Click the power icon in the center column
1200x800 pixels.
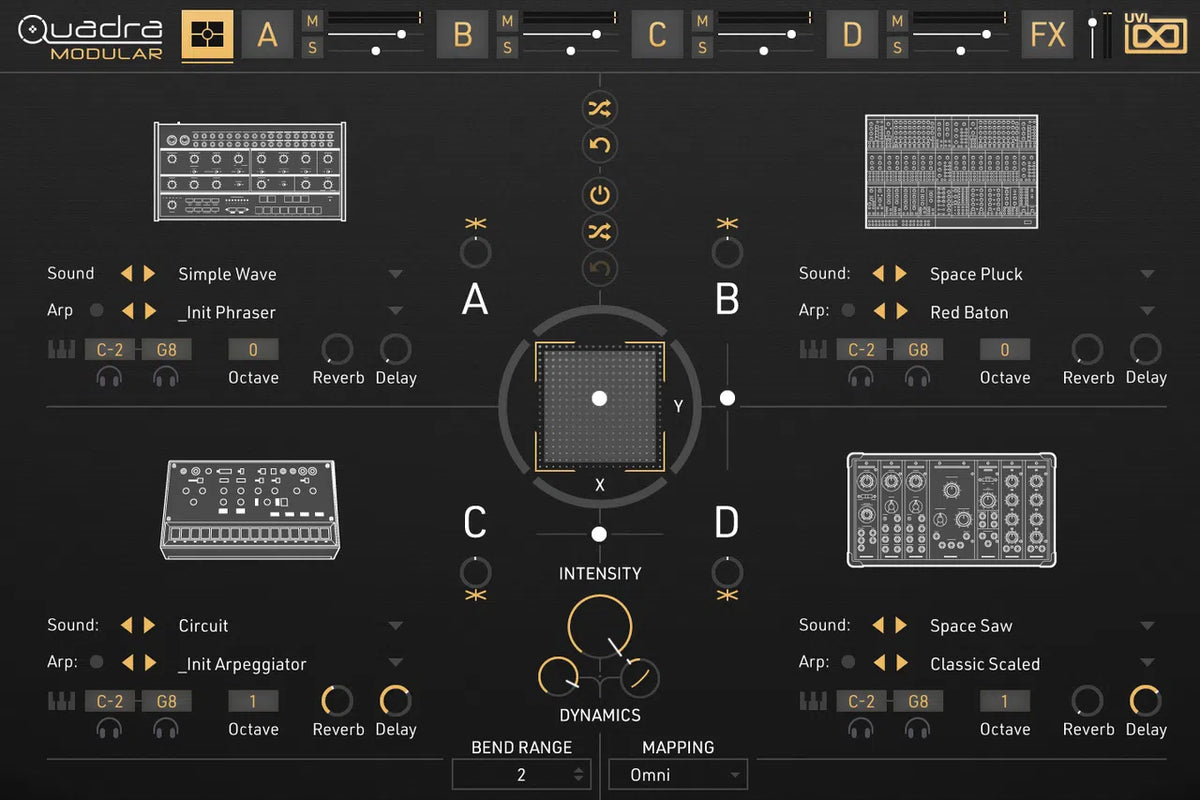[x=599, y=196]
